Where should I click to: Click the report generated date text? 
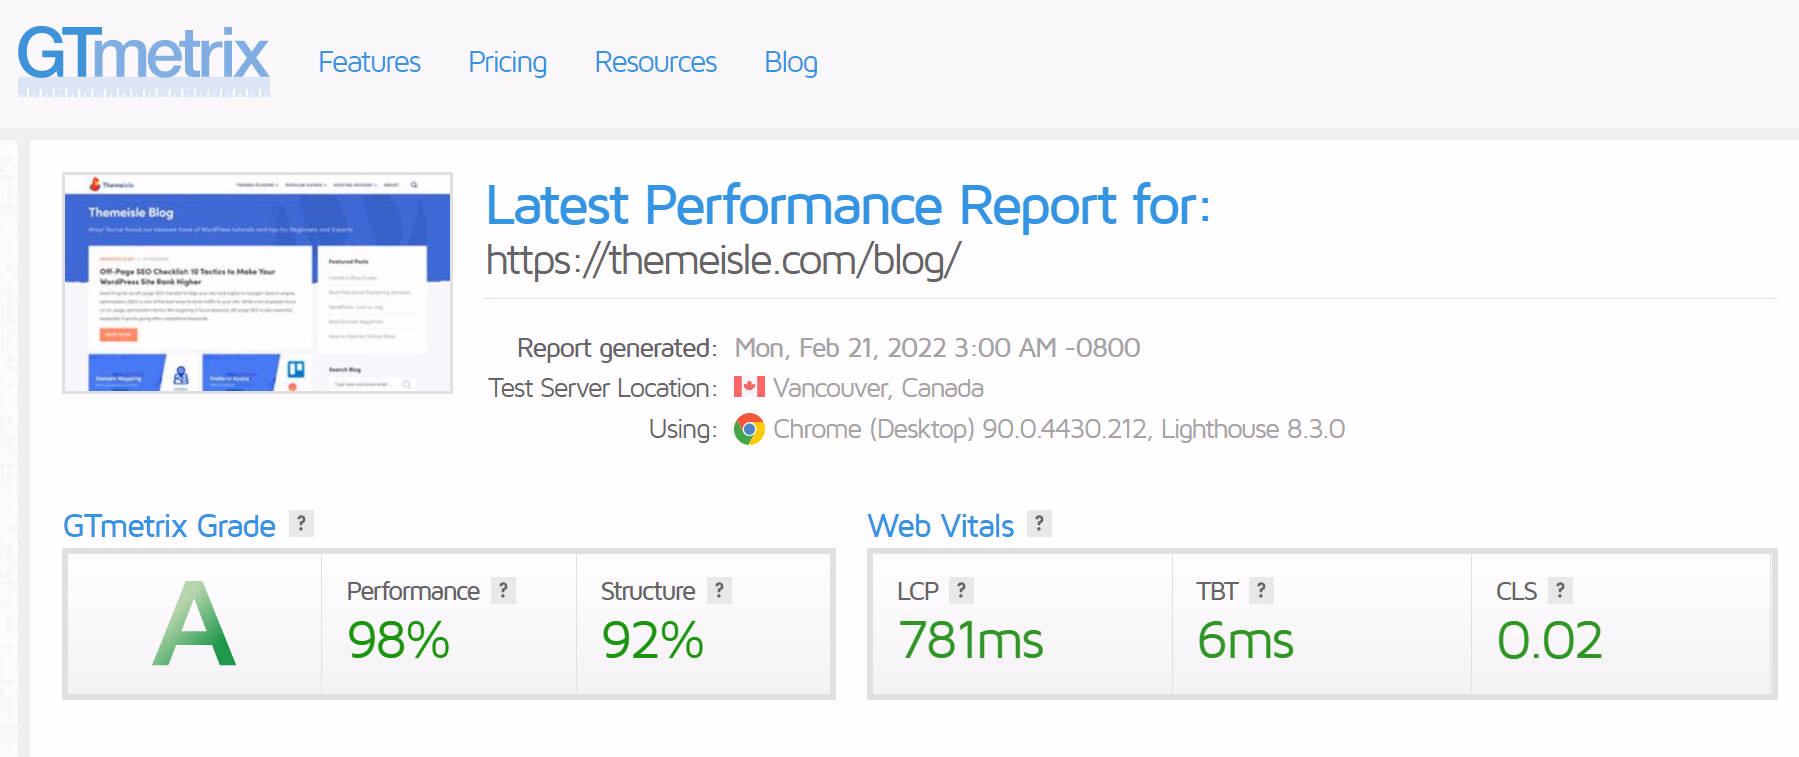tap(937, 348)
